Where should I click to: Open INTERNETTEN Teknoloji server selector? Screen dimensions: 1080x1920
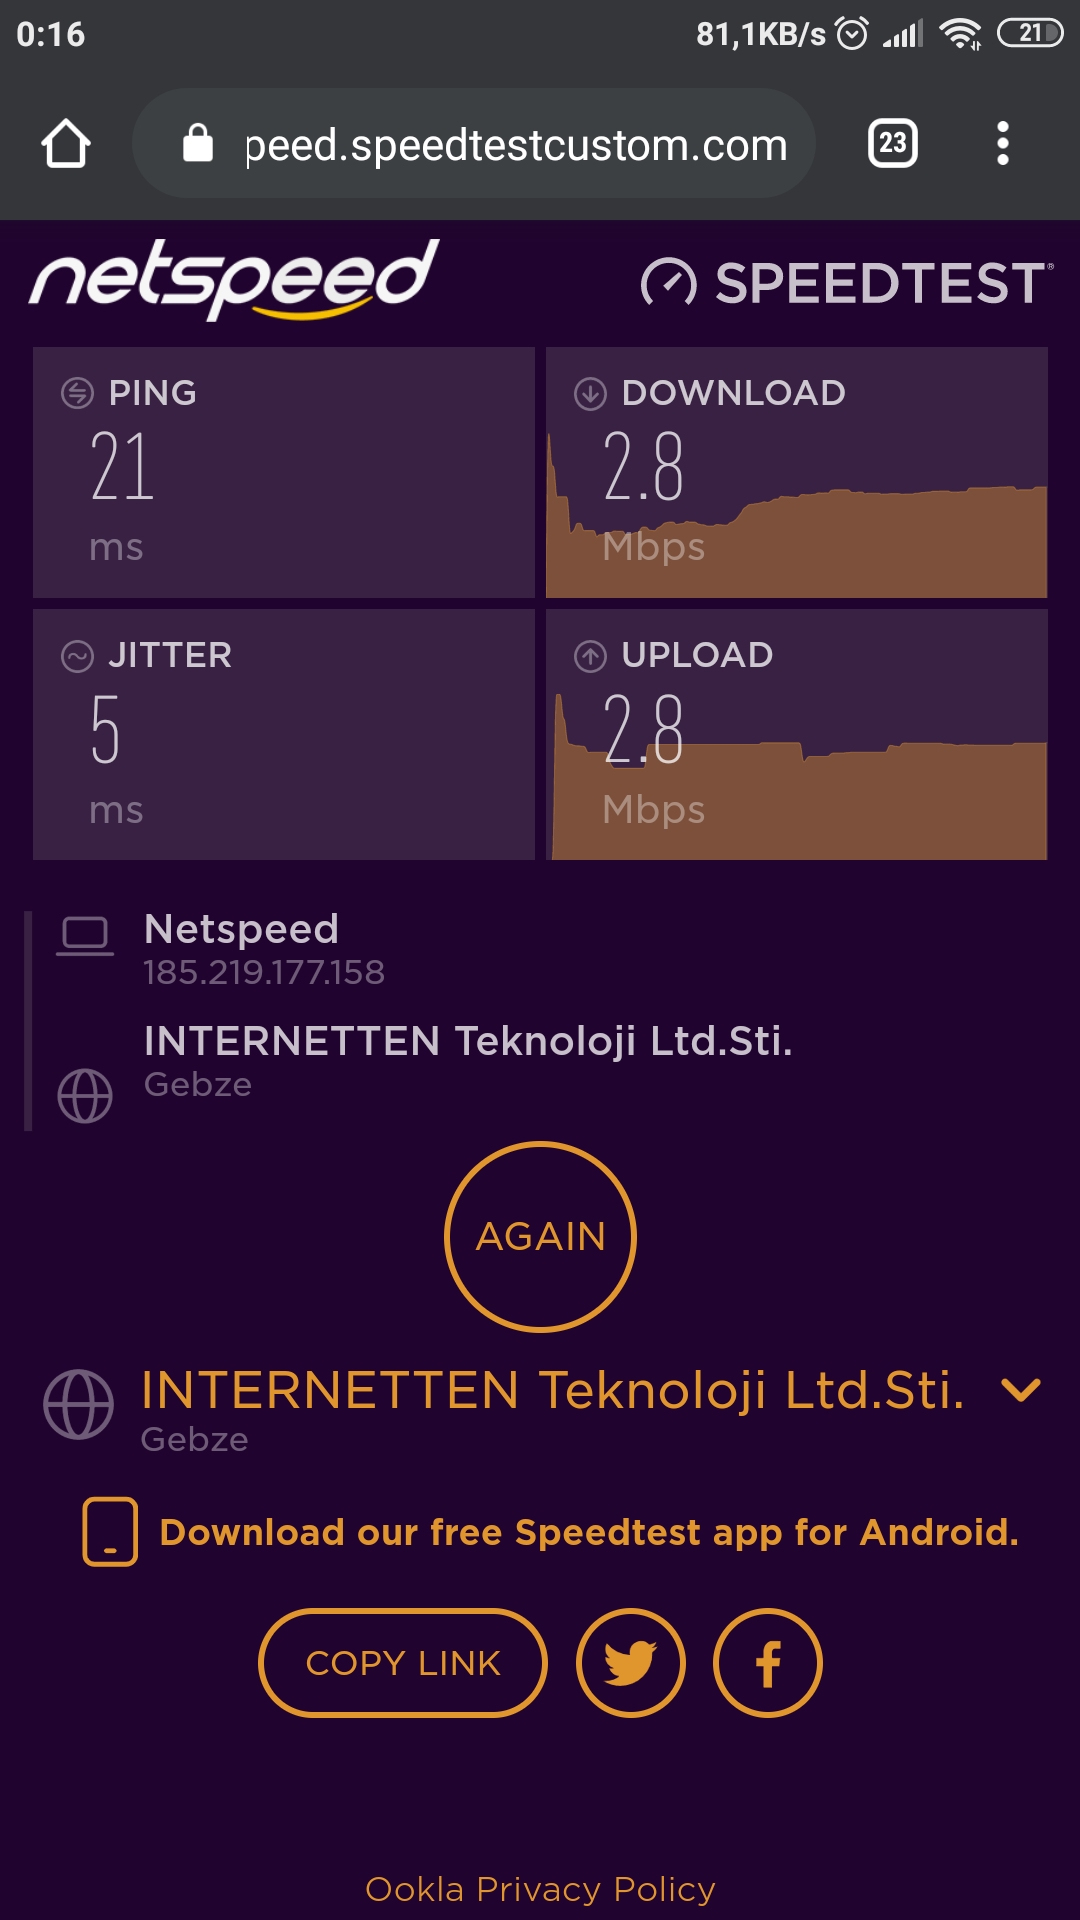point(553,1392)
